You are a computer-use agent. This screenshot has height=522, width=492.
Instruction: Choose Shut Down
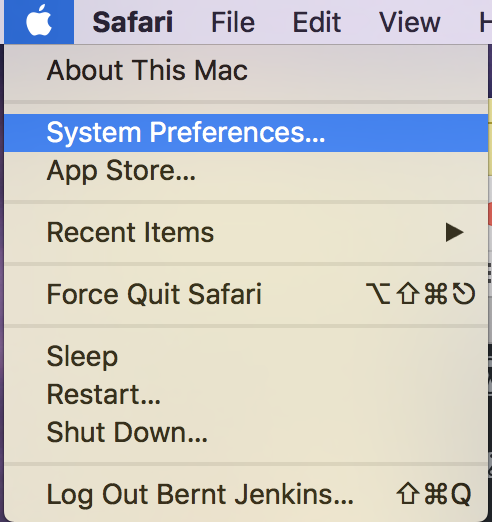click(x=246, y=432)
